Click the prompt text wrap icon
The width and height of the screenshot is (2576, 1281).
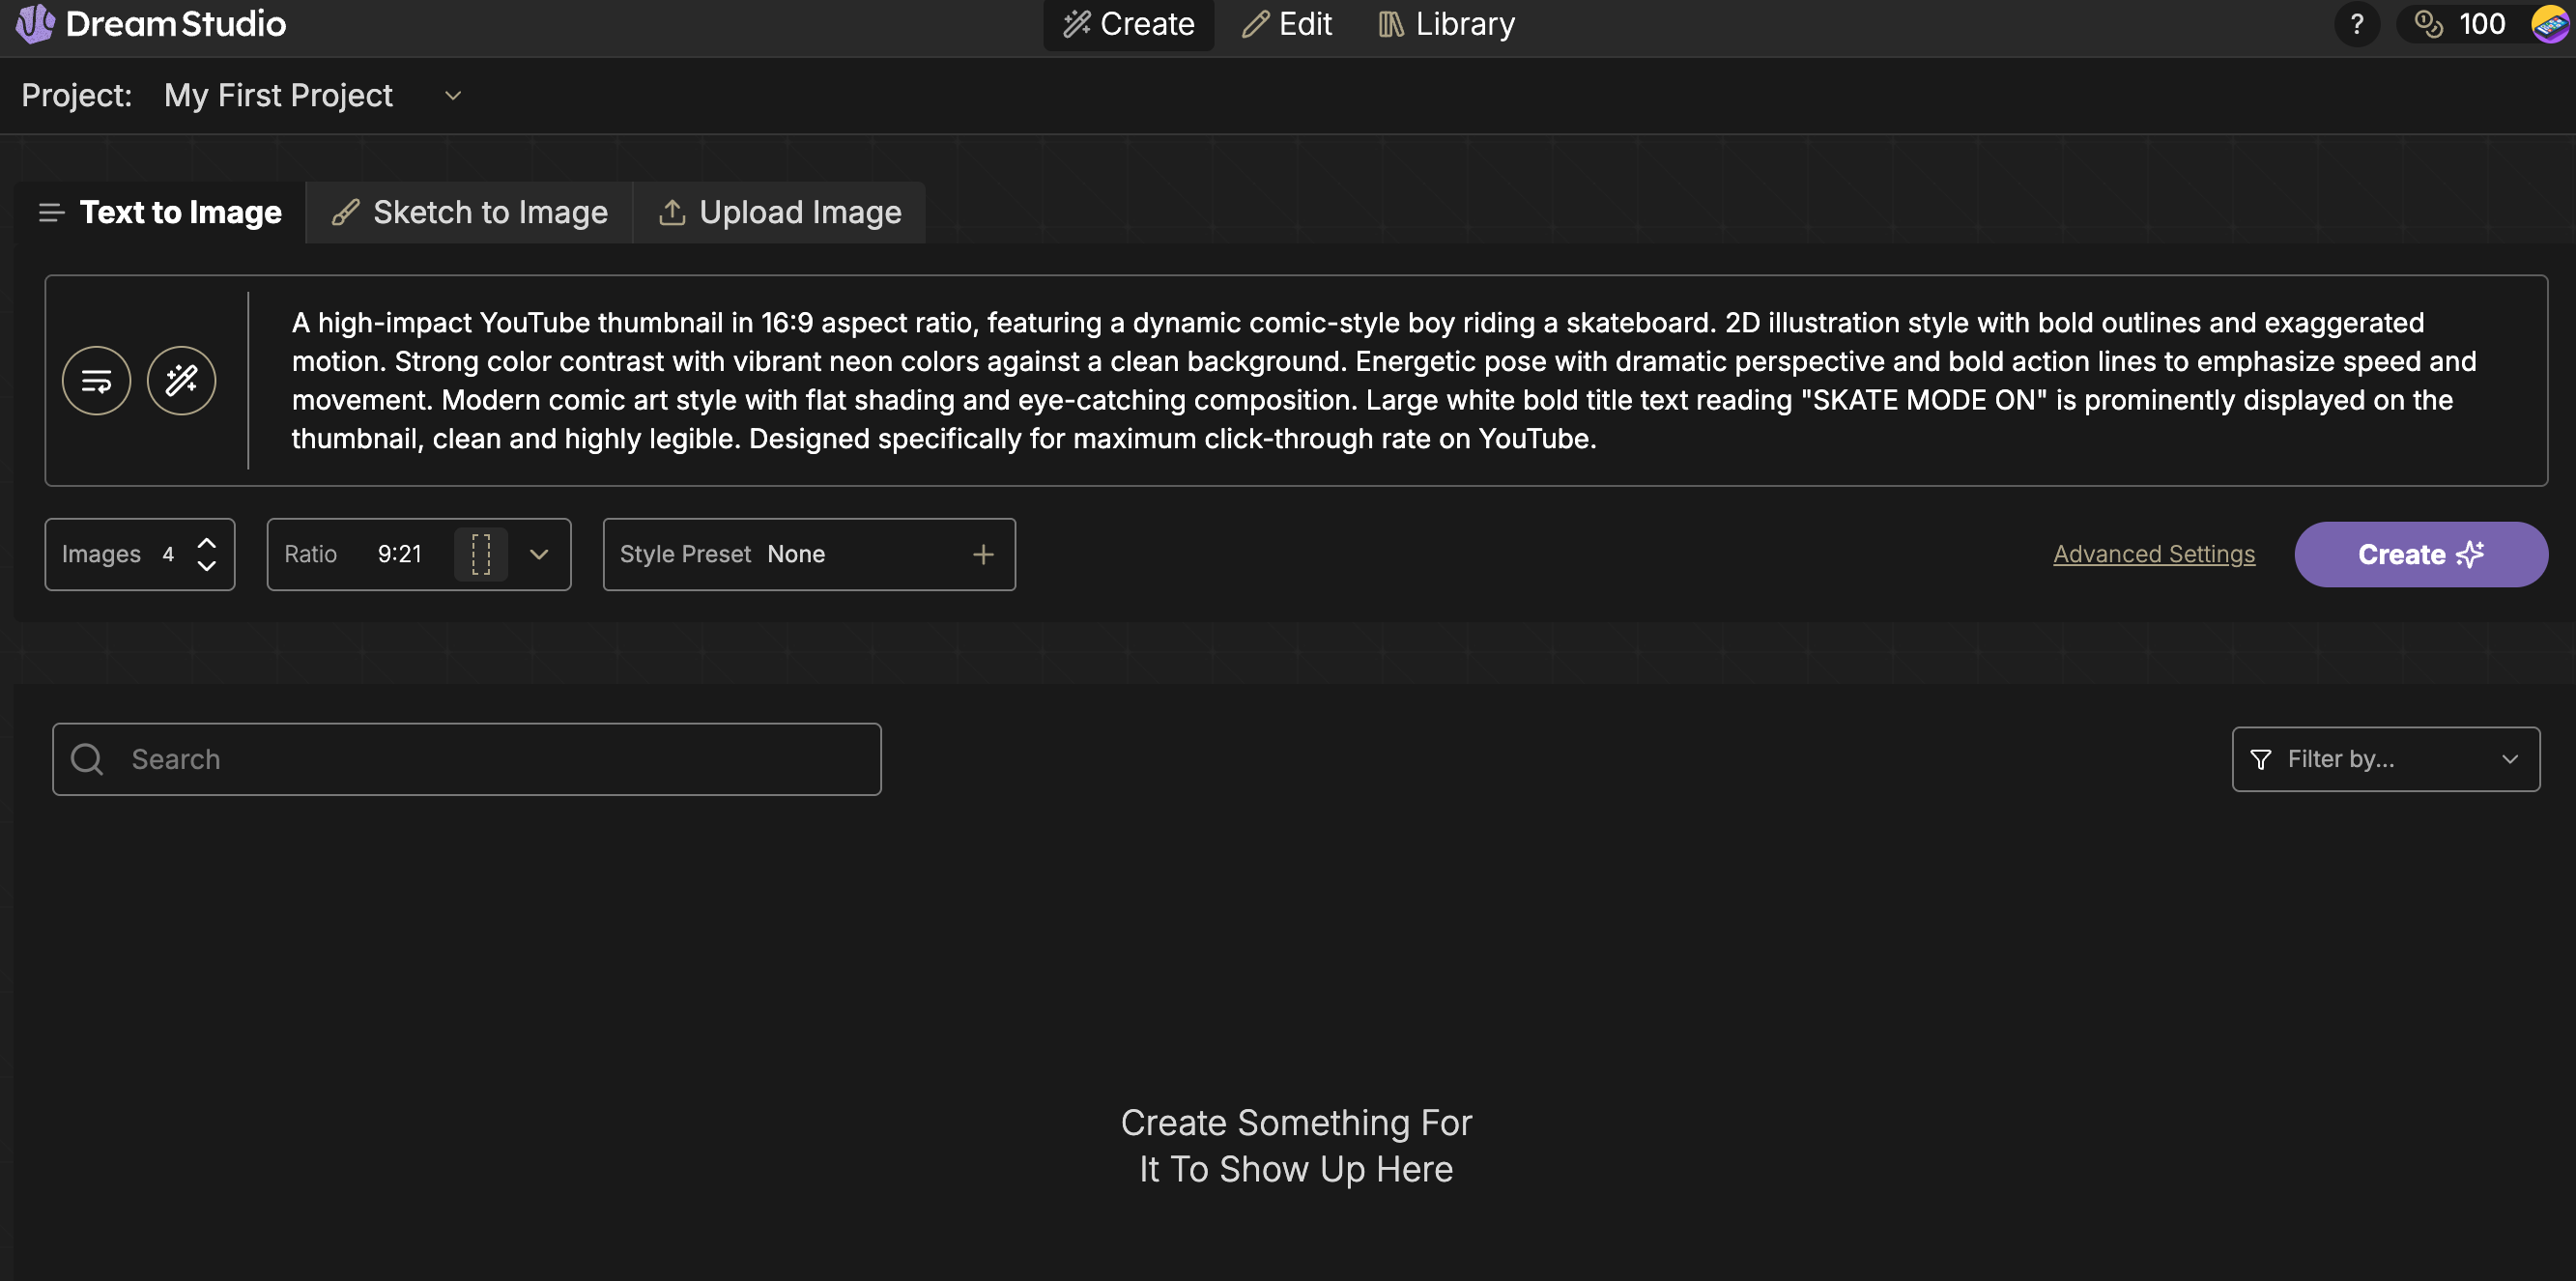pyautogui.click(x=96, y=380)
